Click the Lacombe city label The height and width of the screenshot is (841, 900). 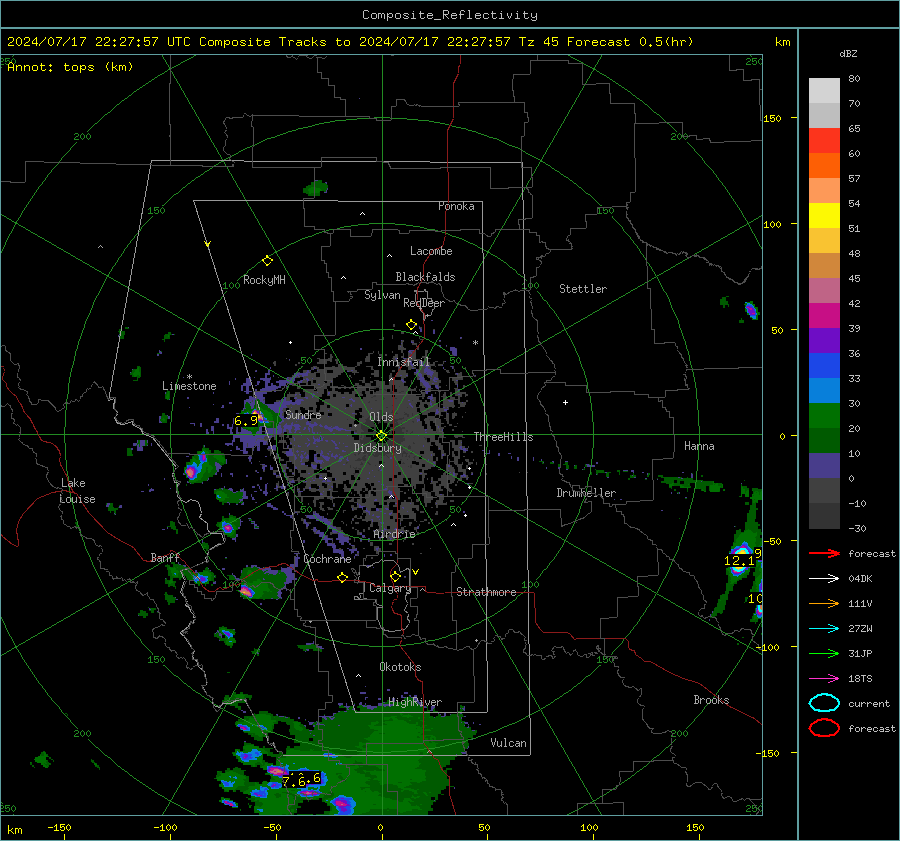click(x=431, y=251)
